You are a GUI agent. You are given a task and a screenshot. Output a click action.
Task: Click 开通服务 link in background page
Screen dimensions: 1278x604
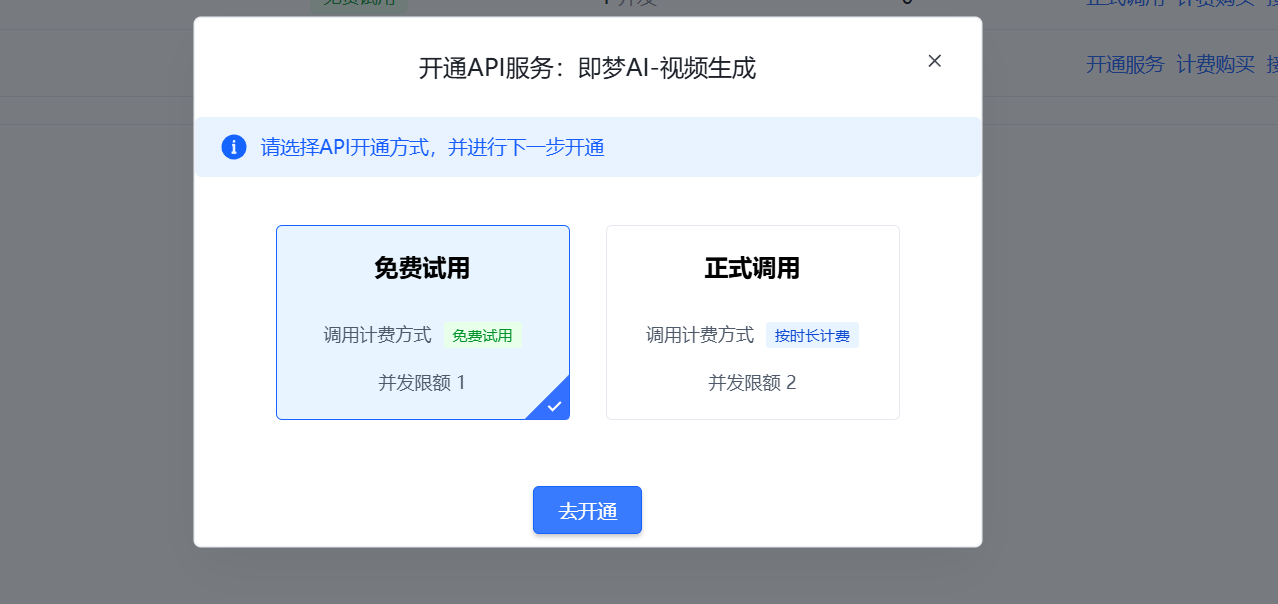coord(1125,65)
